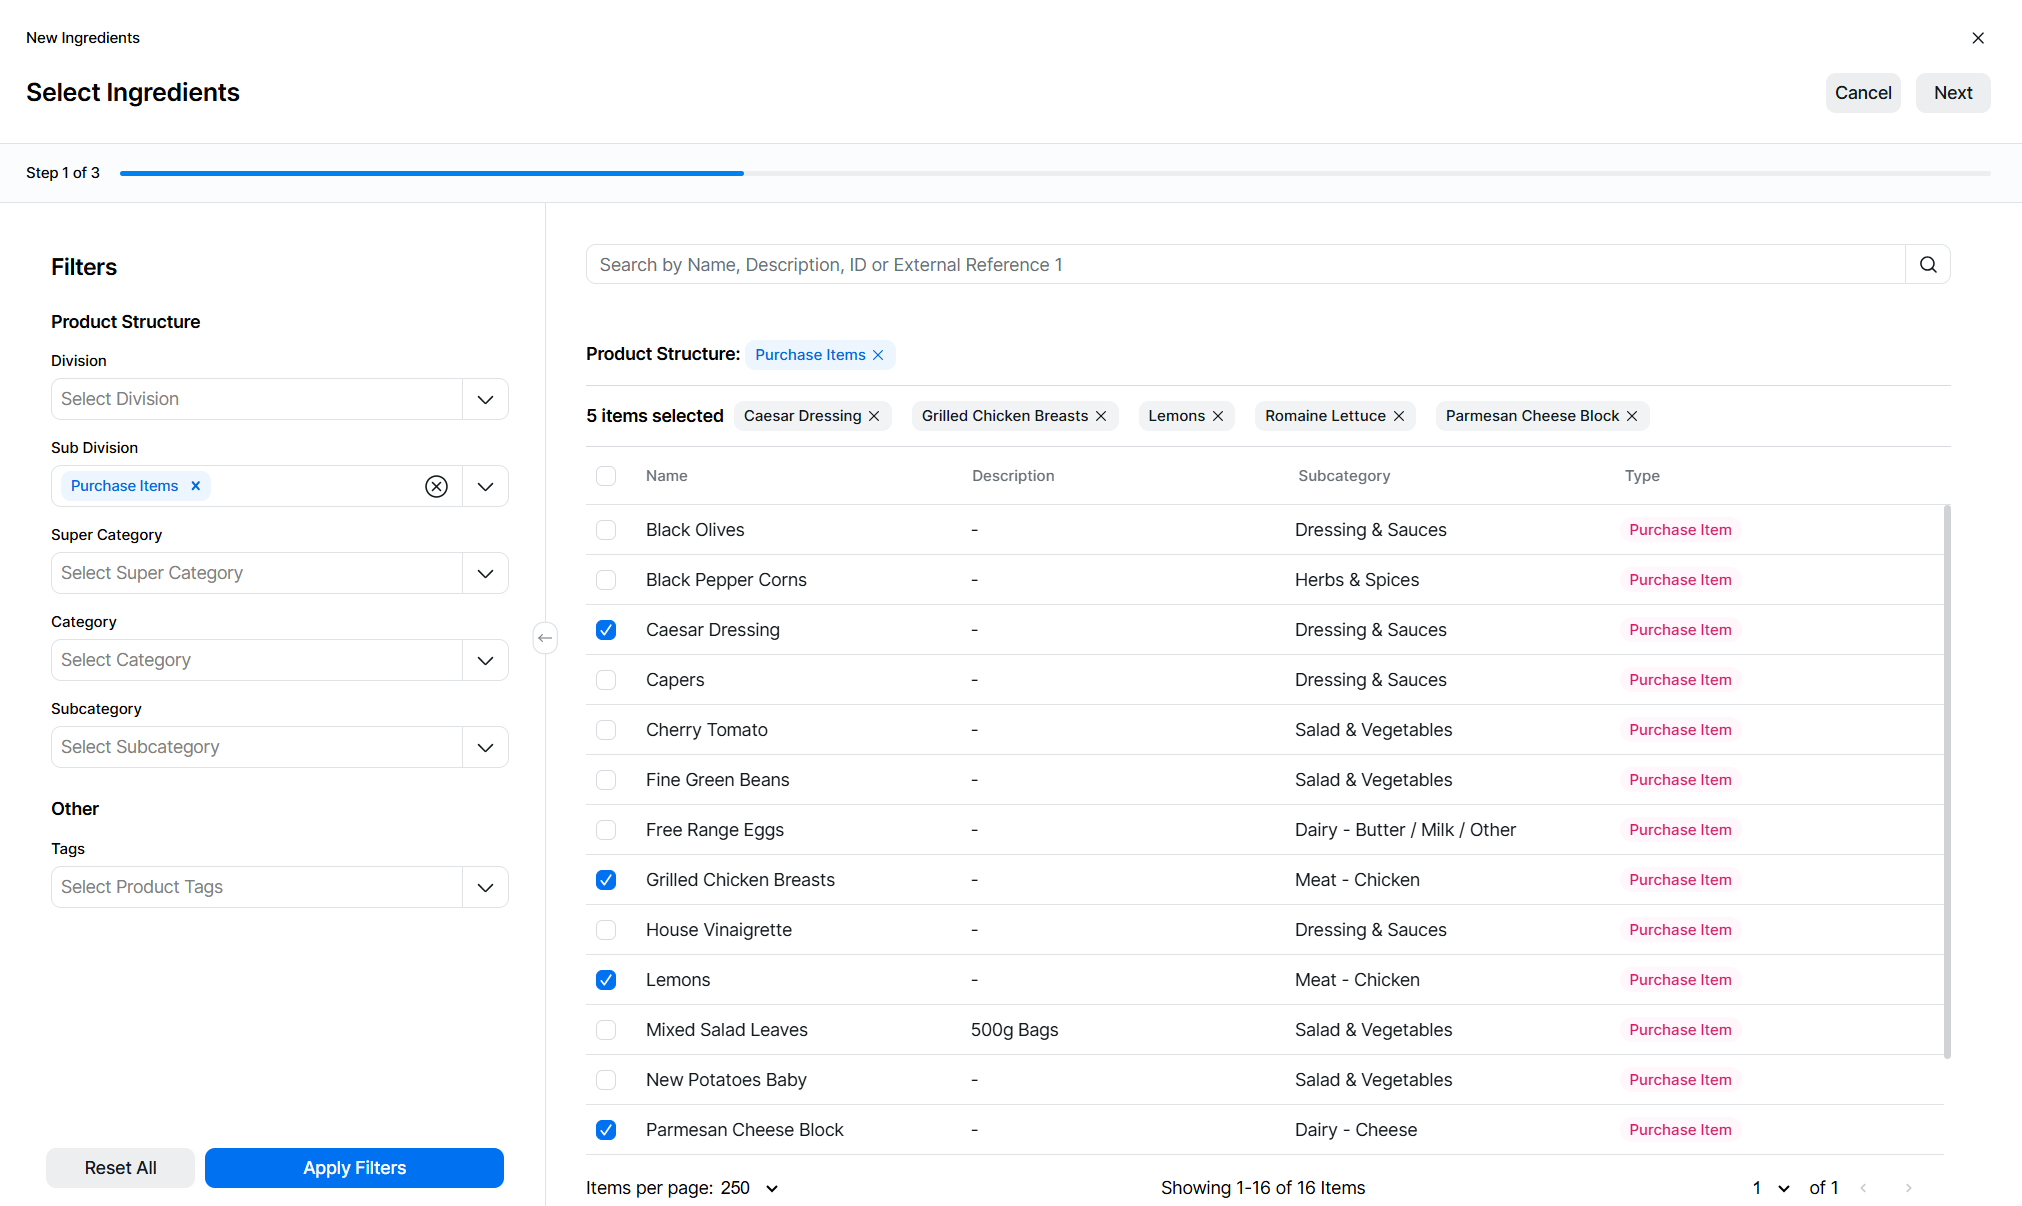Uncheck the Caesar Dressing row checkbox

click(x=606, y=630)
